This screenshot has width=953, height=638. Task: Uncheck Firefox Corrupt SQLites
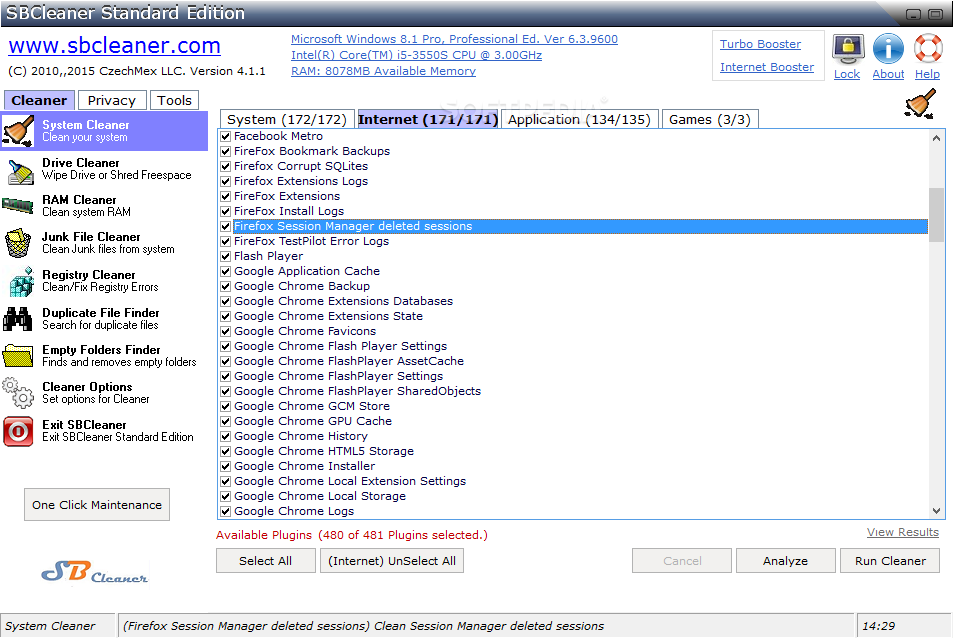tap(225, 166)
